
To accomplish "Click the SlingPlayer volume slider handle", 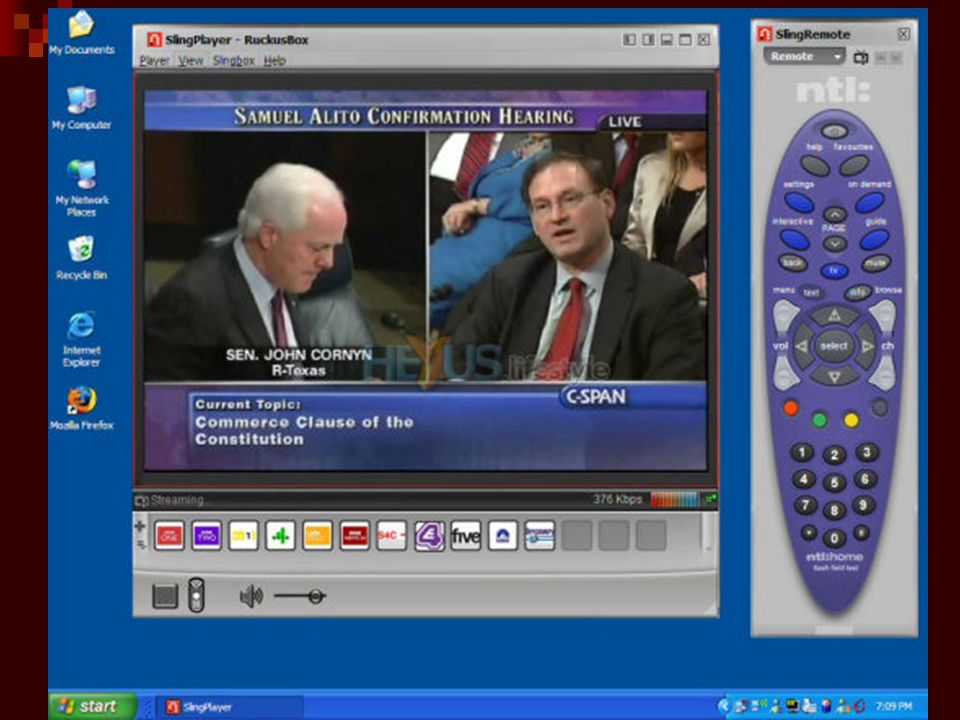I will click(x=317, y=596).
